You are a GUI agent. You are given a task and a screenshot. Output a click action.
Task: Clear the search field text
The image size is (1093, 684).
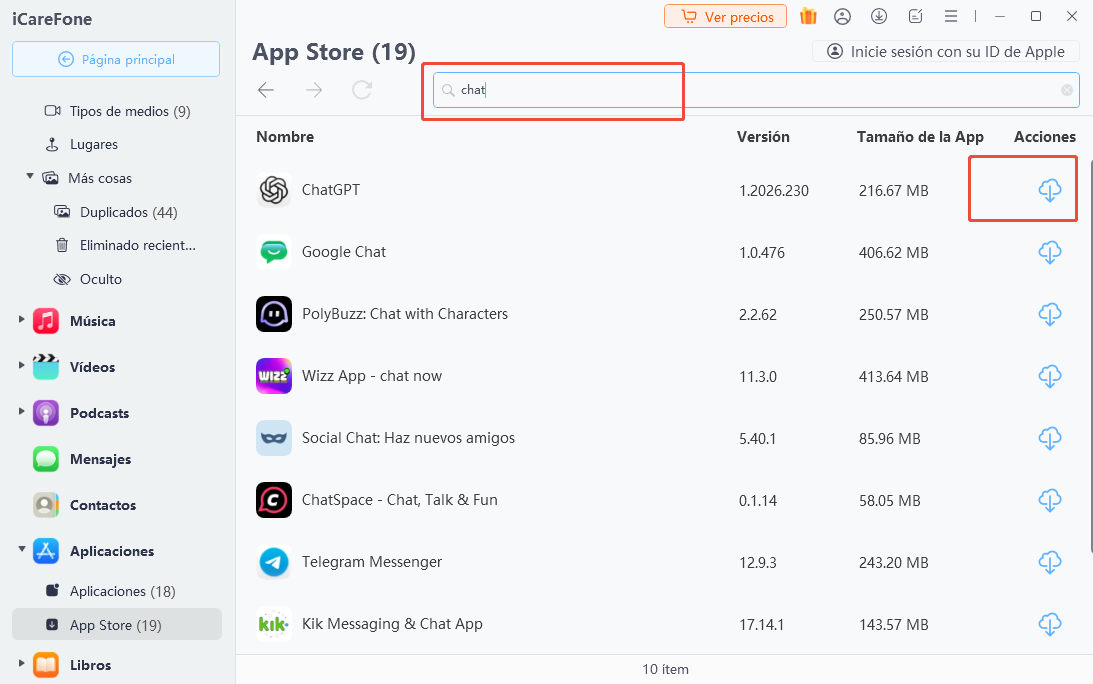pos(1067,90)
